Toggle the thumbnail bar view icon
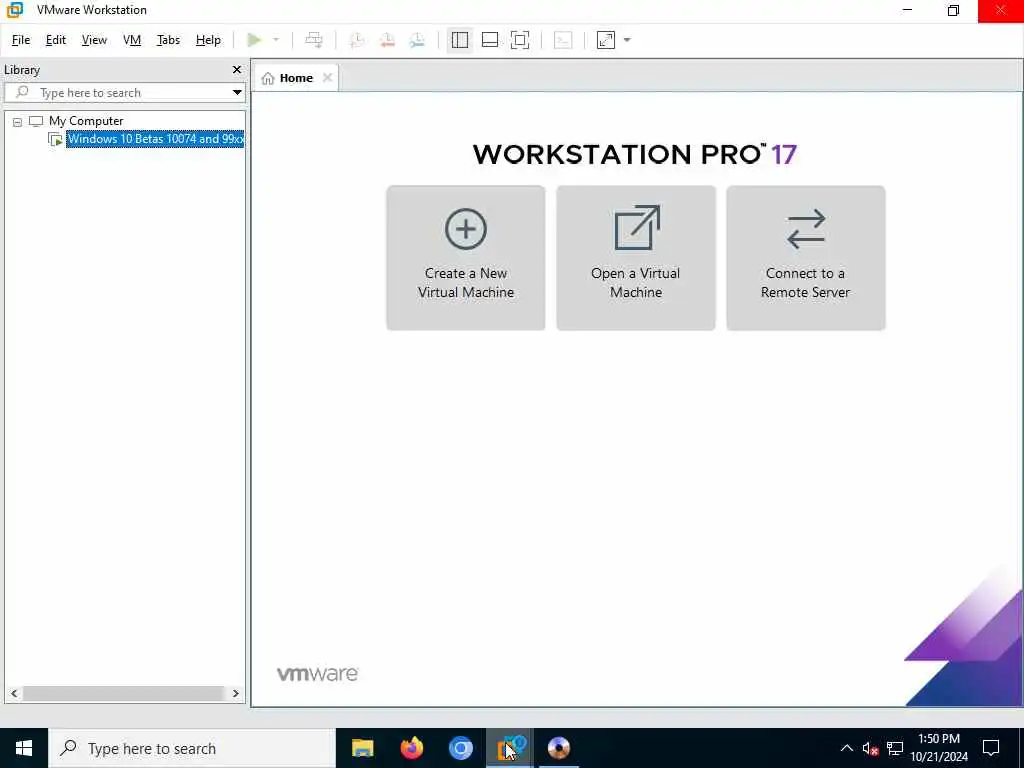 [490, 40]
